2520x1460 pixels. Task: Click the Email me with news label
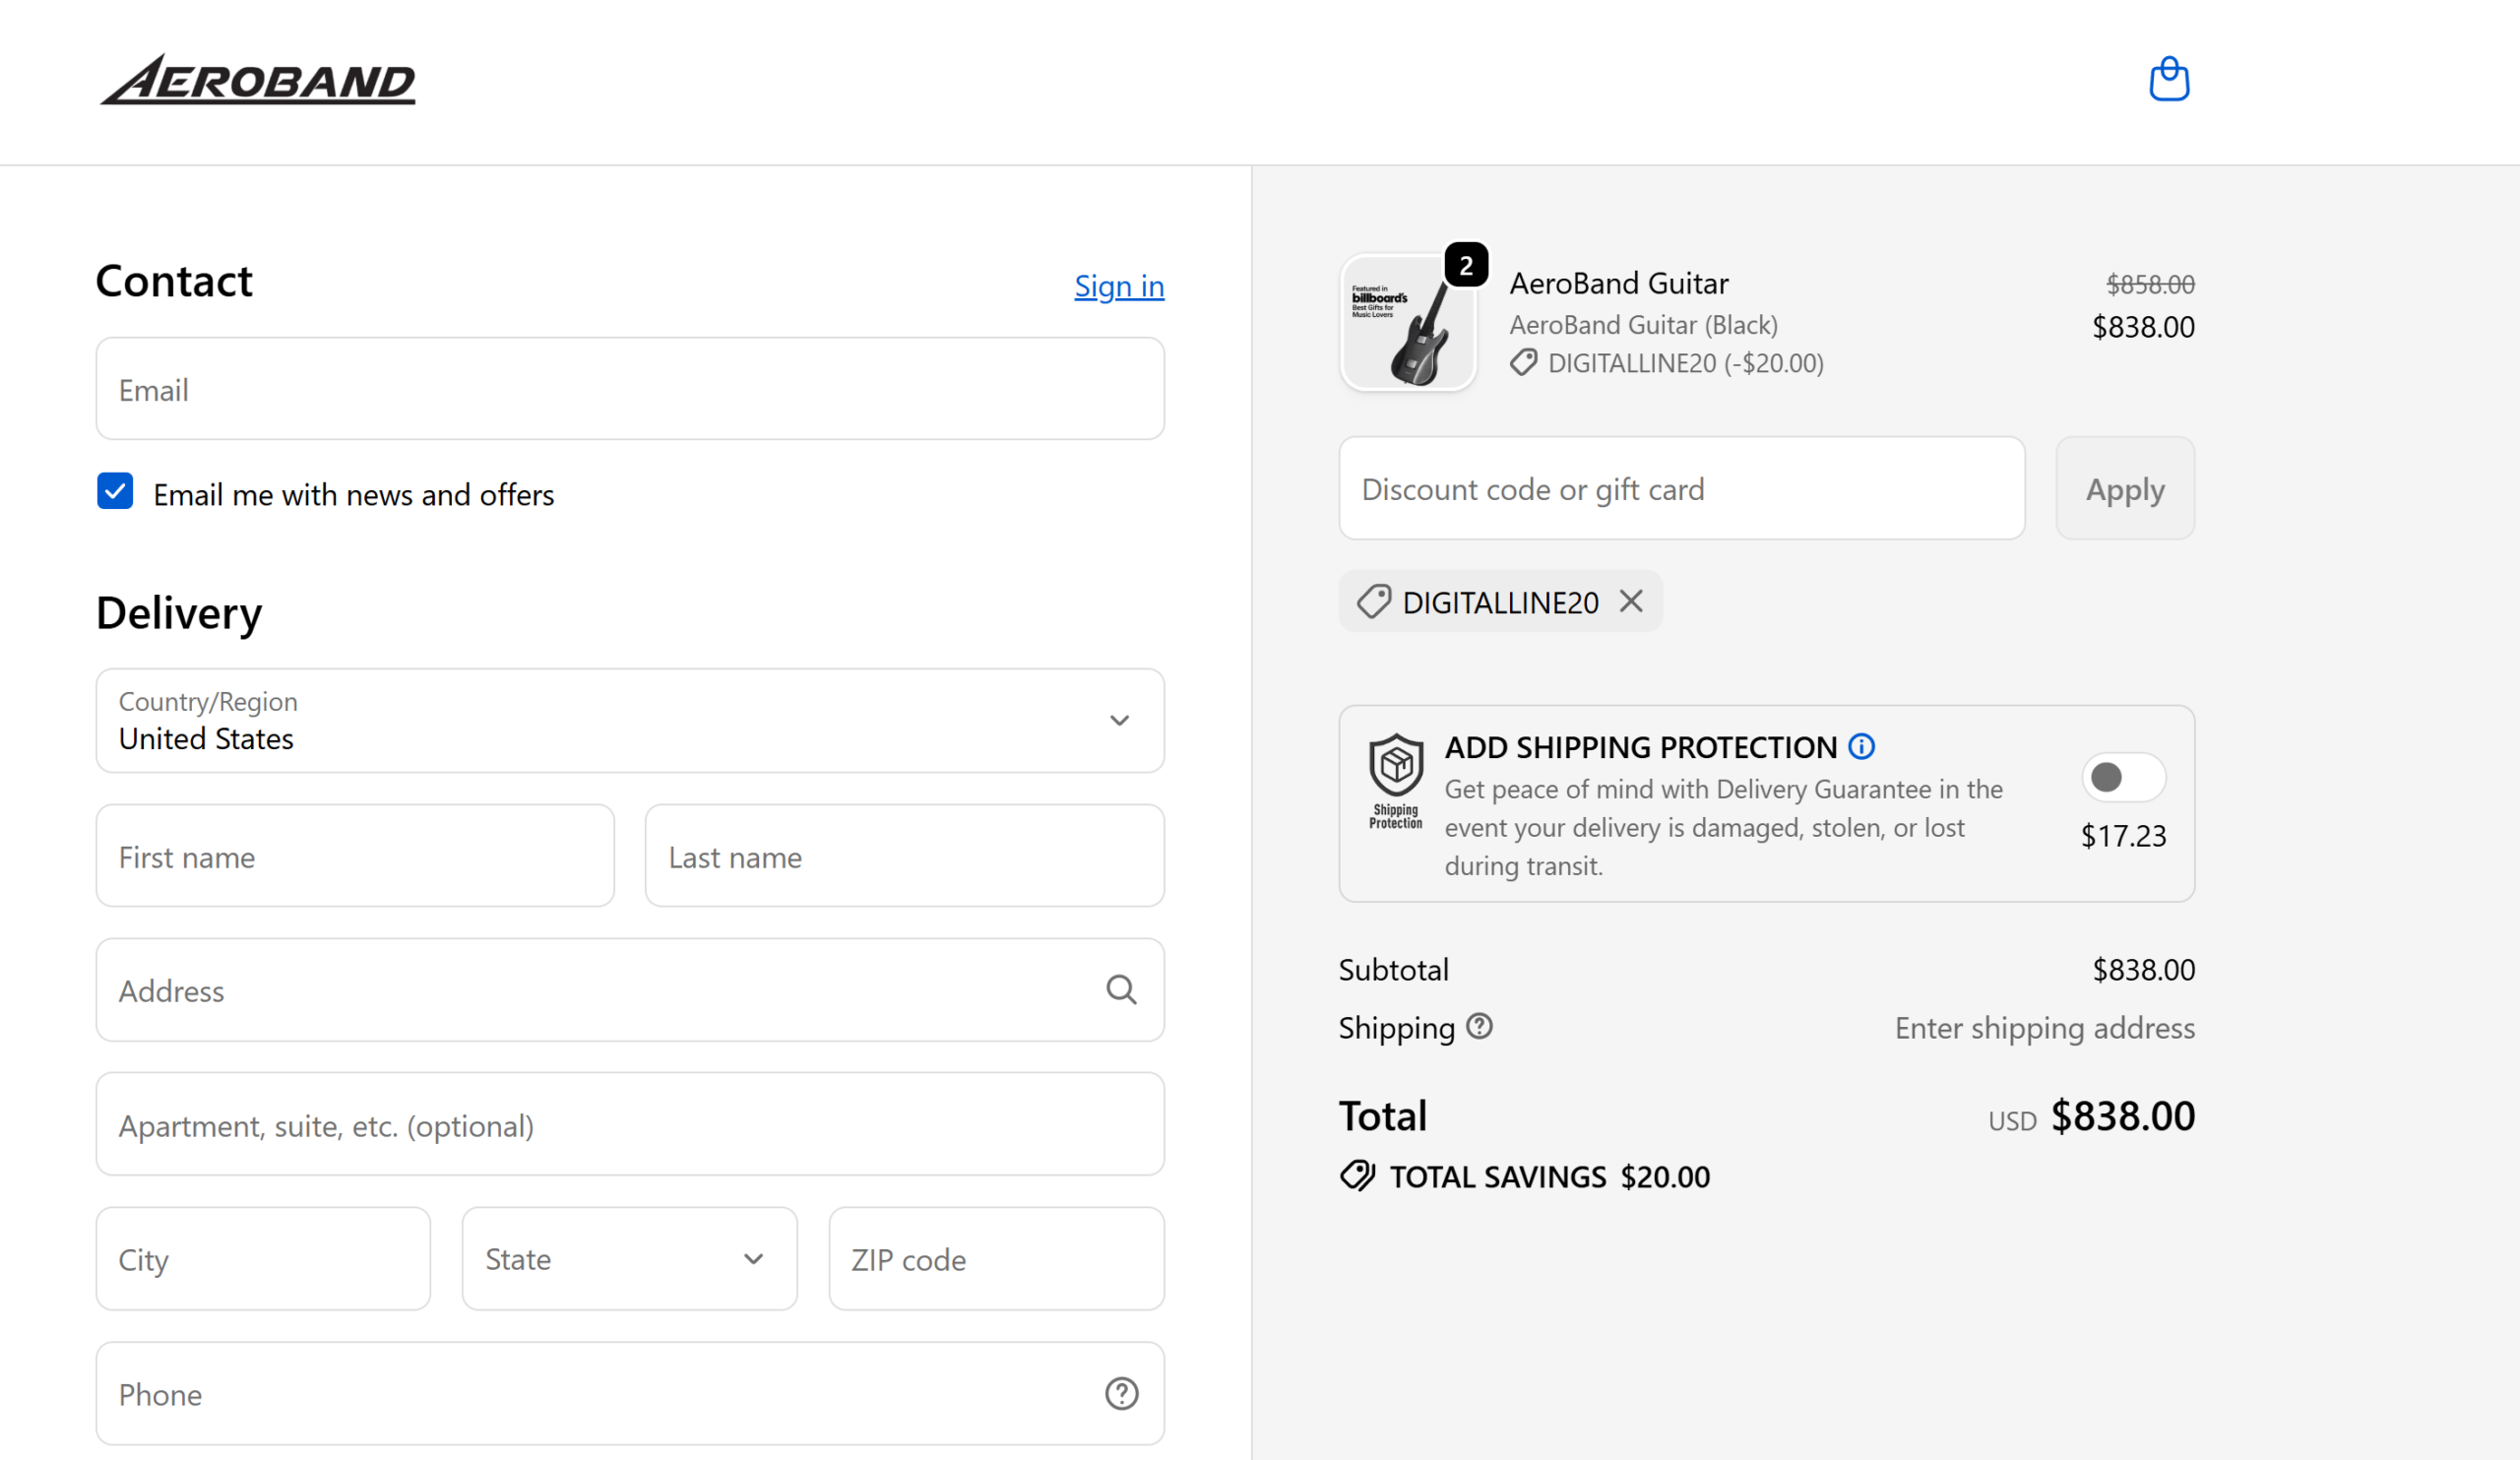click(354, 494)
